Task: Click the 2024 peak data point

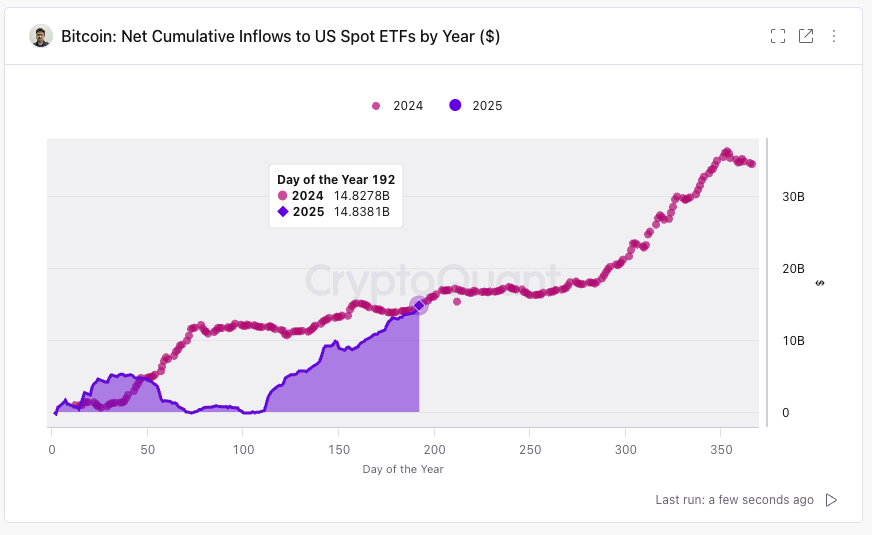Action: coord(726,152)
